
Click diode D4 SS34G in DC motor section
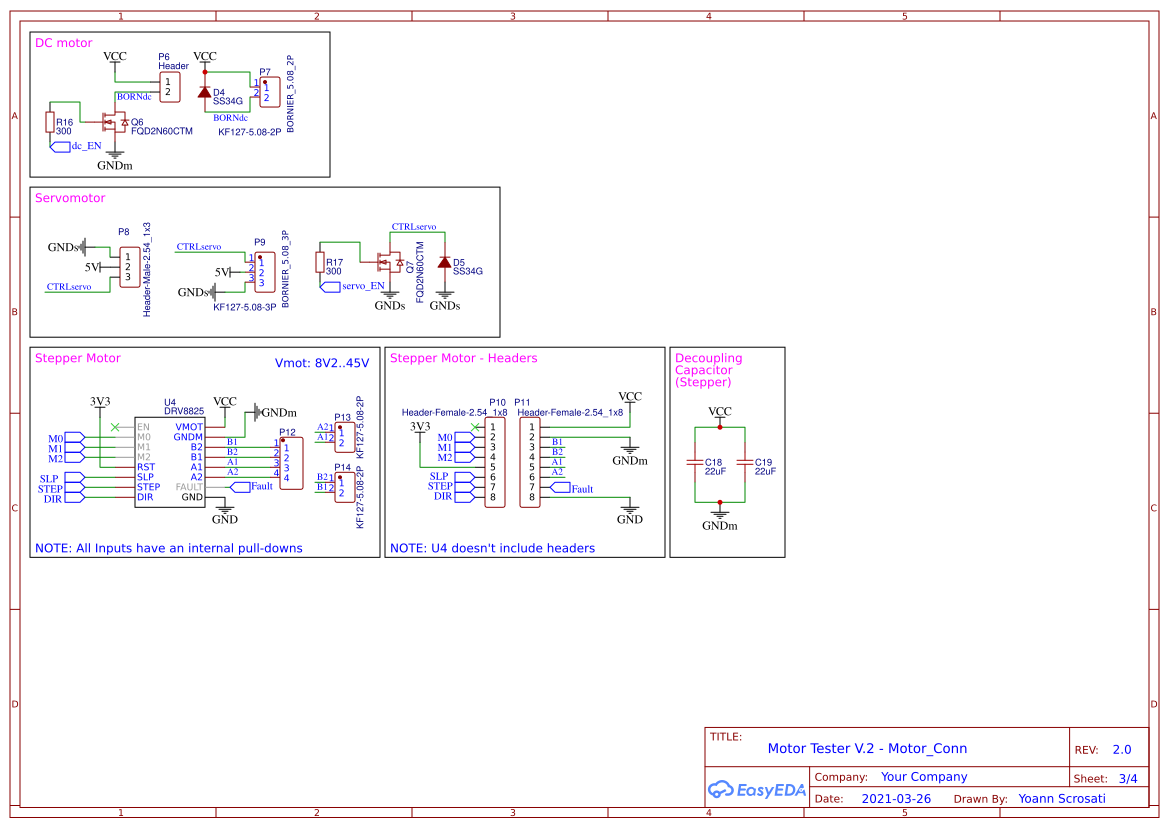[206, 91]
